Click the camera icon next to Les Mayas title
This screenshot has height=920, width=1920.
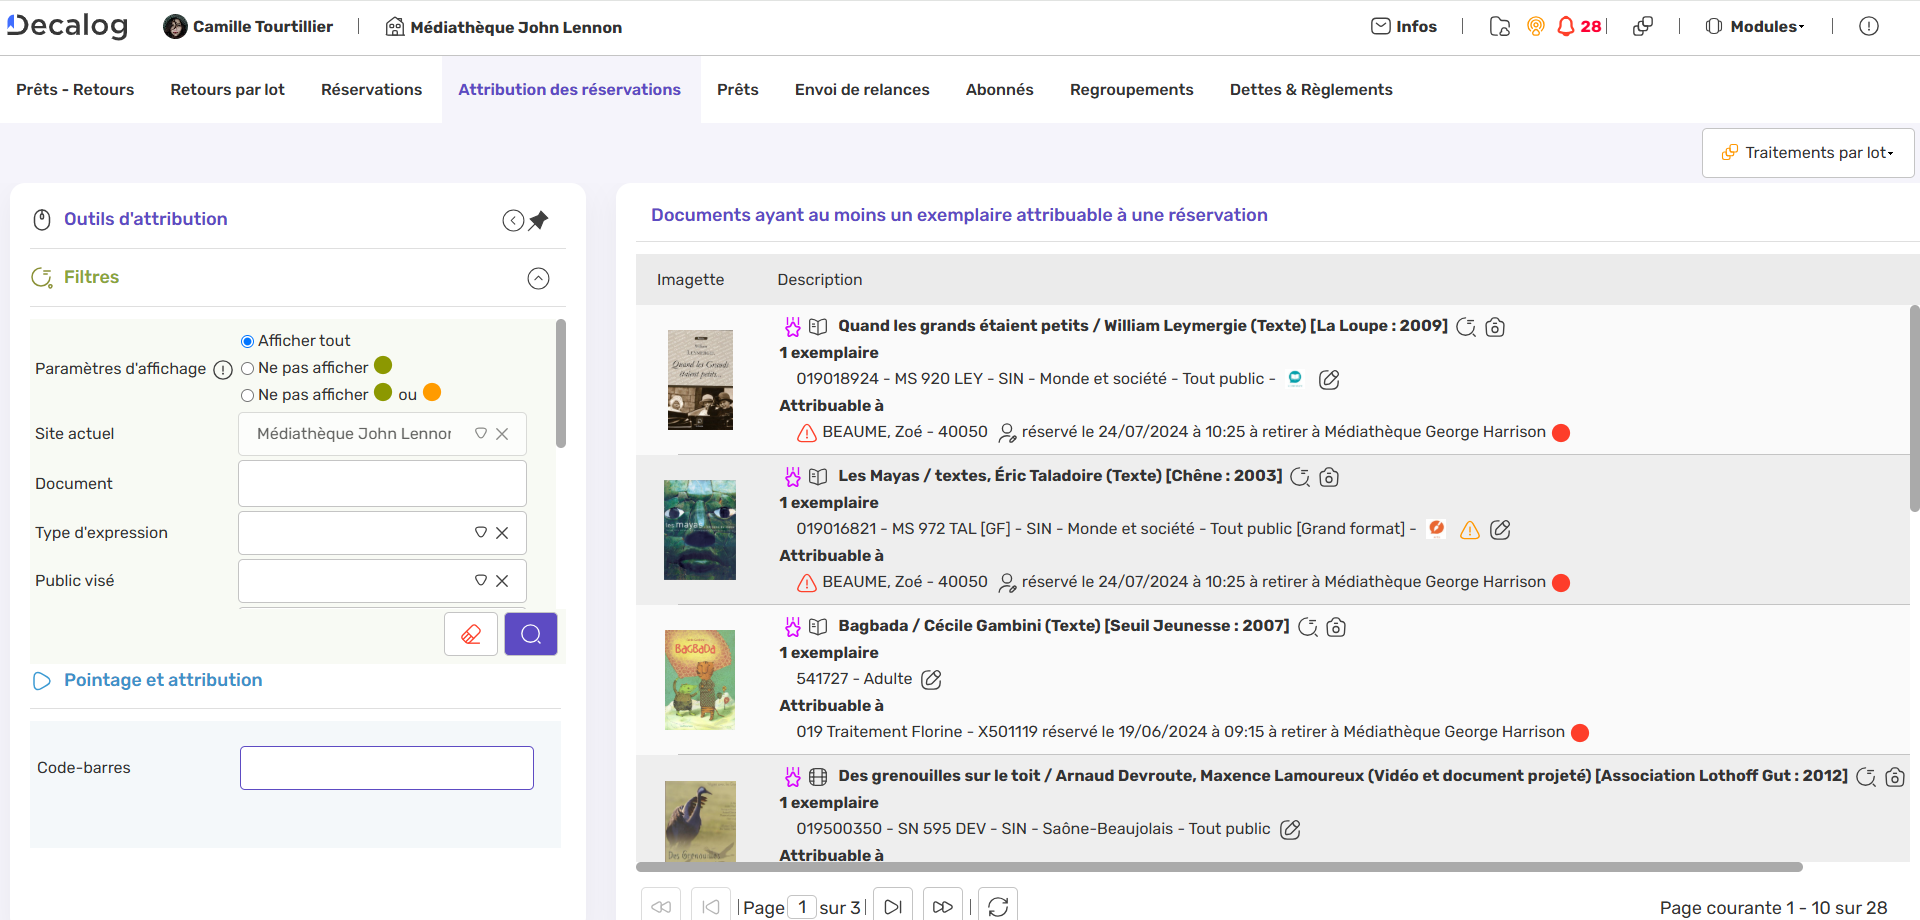tap(1329, 477)
